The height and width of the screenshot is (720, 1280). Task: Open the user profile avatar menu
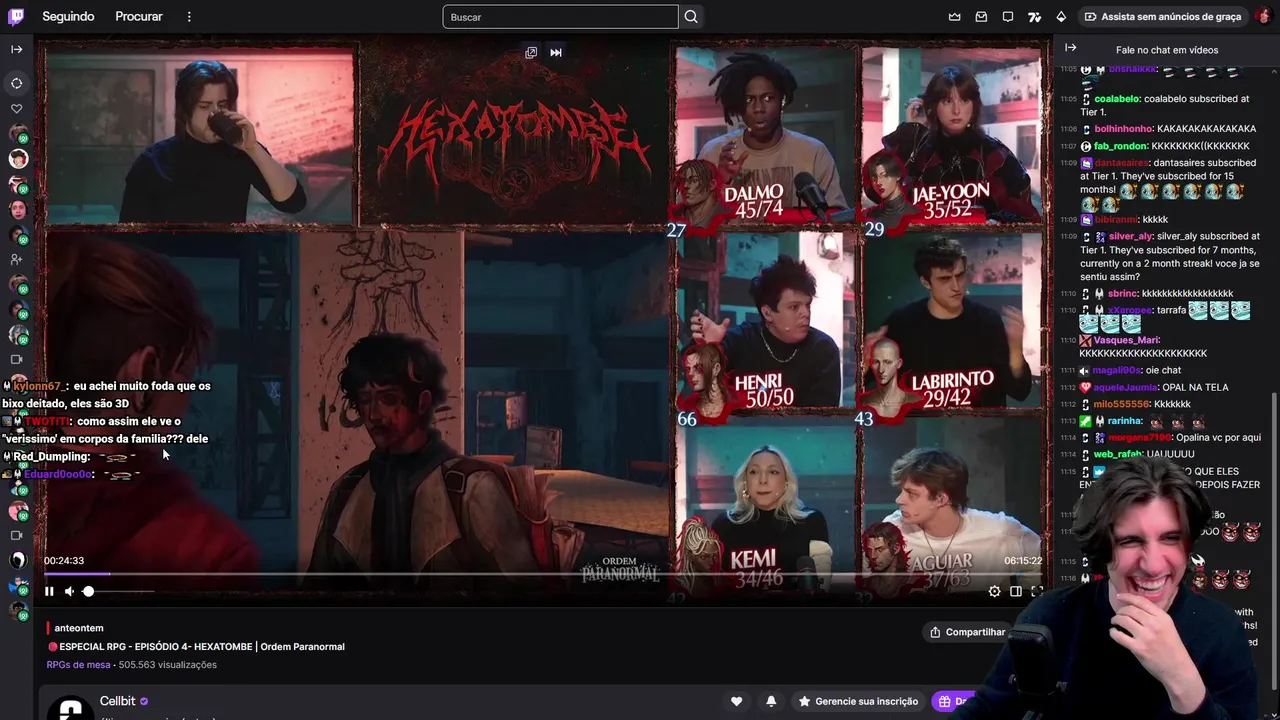[x=1264, y=17]
